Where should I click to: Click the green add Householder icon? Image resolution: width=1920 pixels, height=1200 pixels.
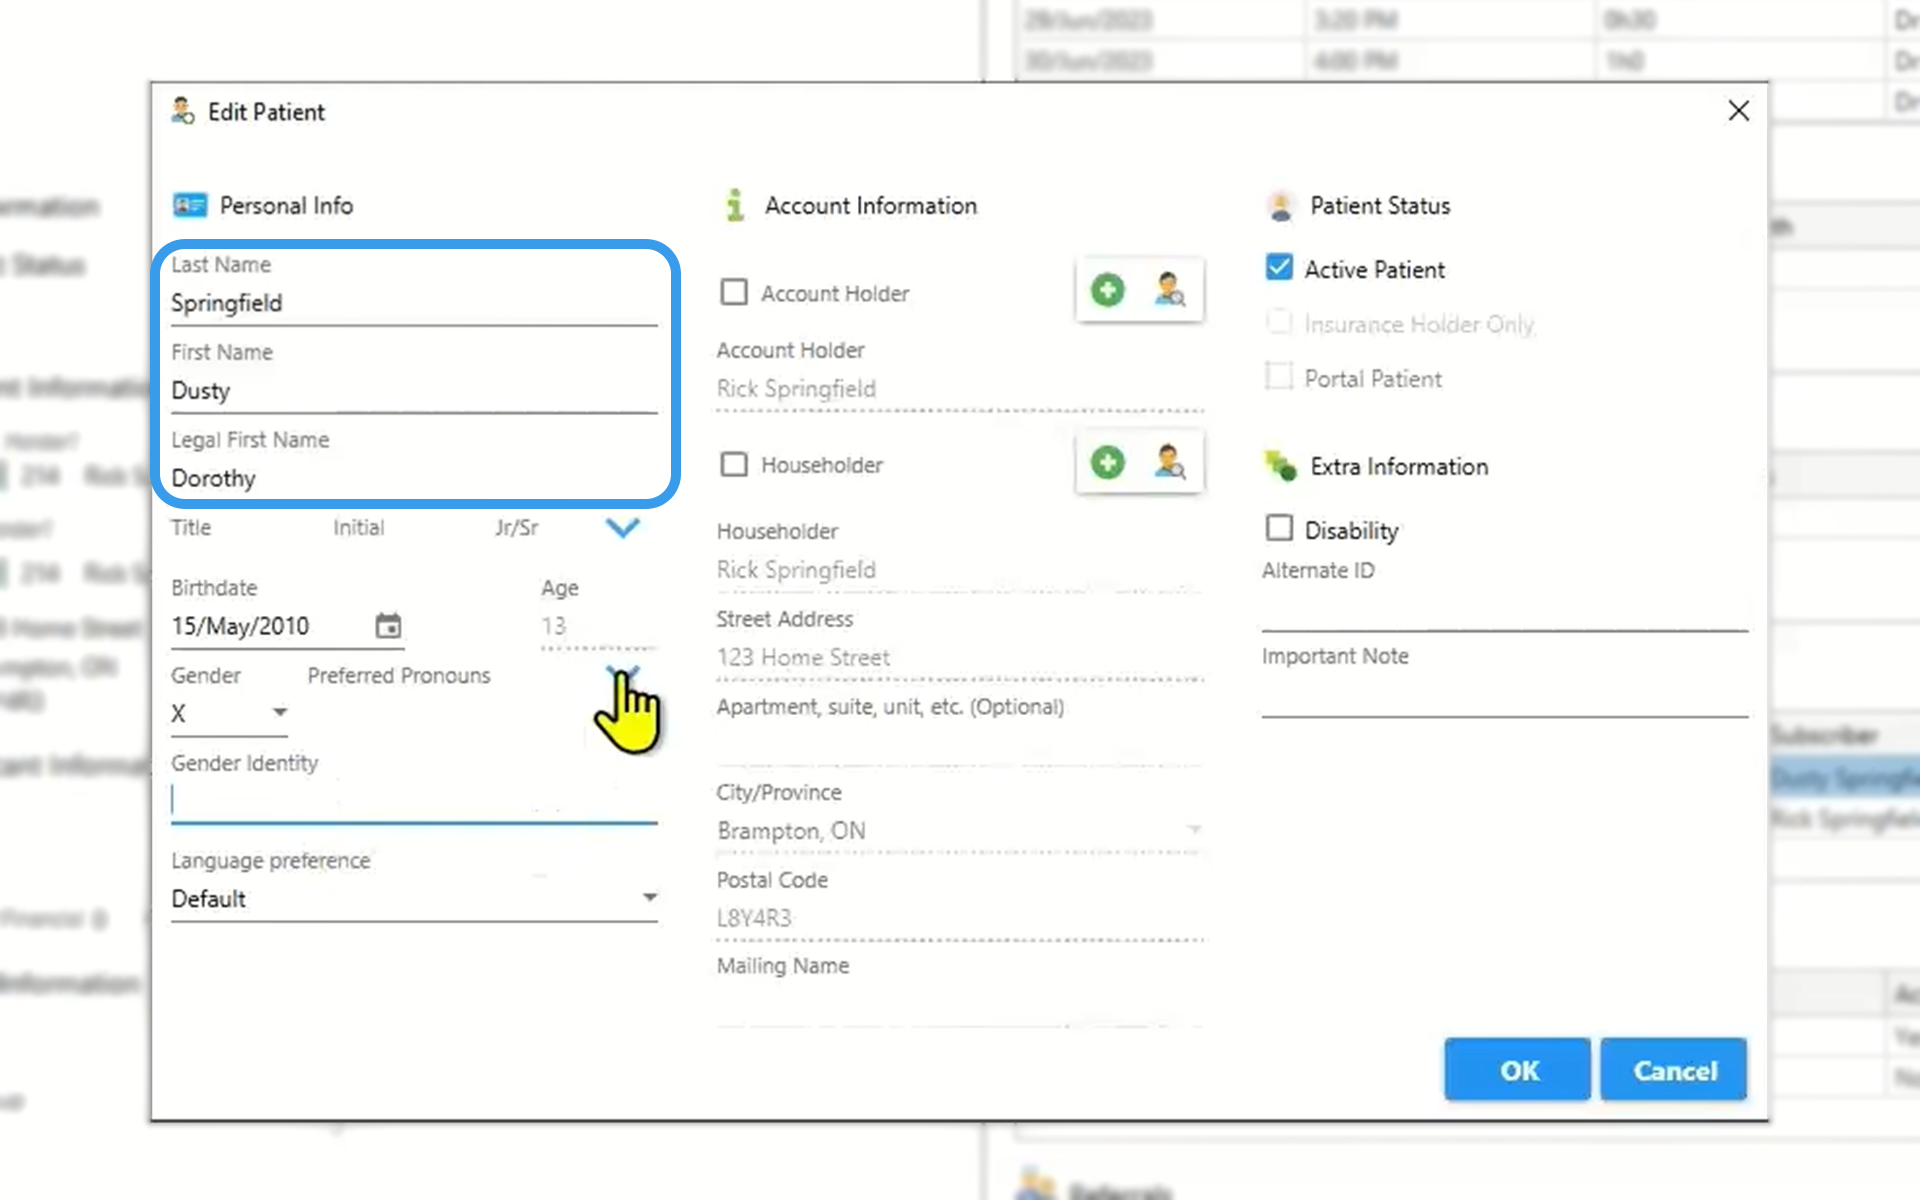[1107, 463]
